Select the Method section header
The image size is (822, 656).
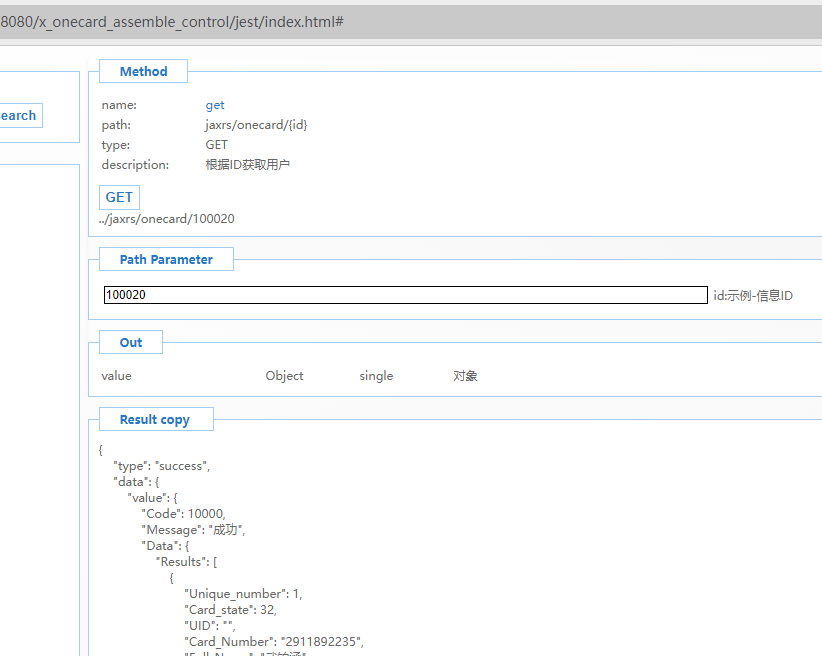pyautogui.click(x=143, y=72)
